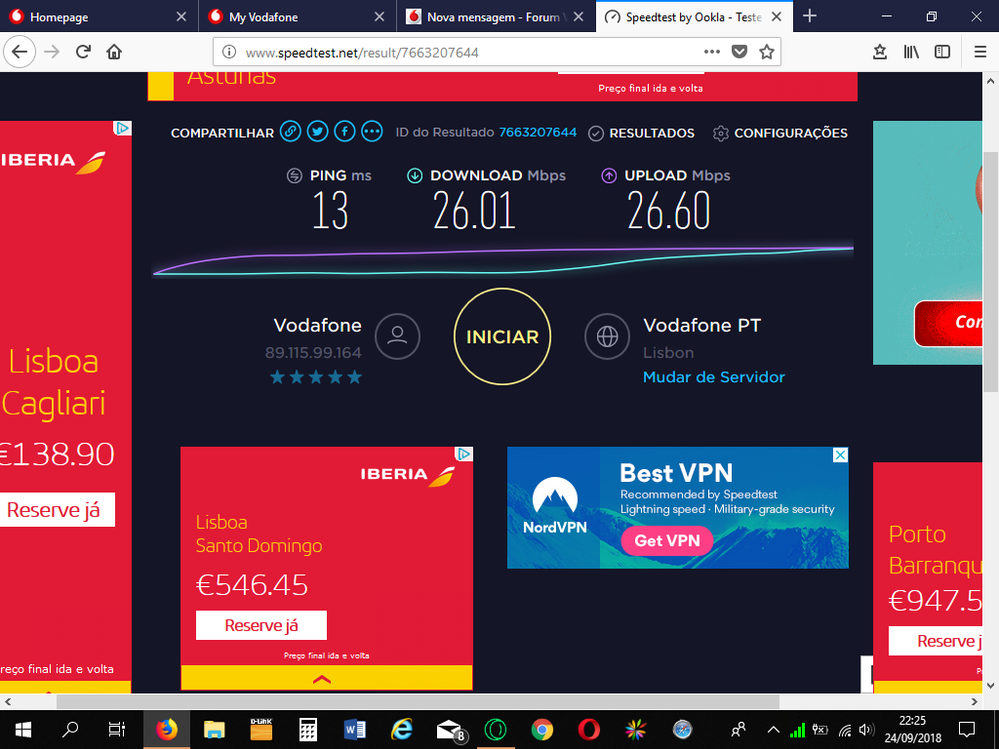Open Opera browser from taskbar
This screenshot has width=999, height=749.
pyautogui.click(x=589, y=729)
